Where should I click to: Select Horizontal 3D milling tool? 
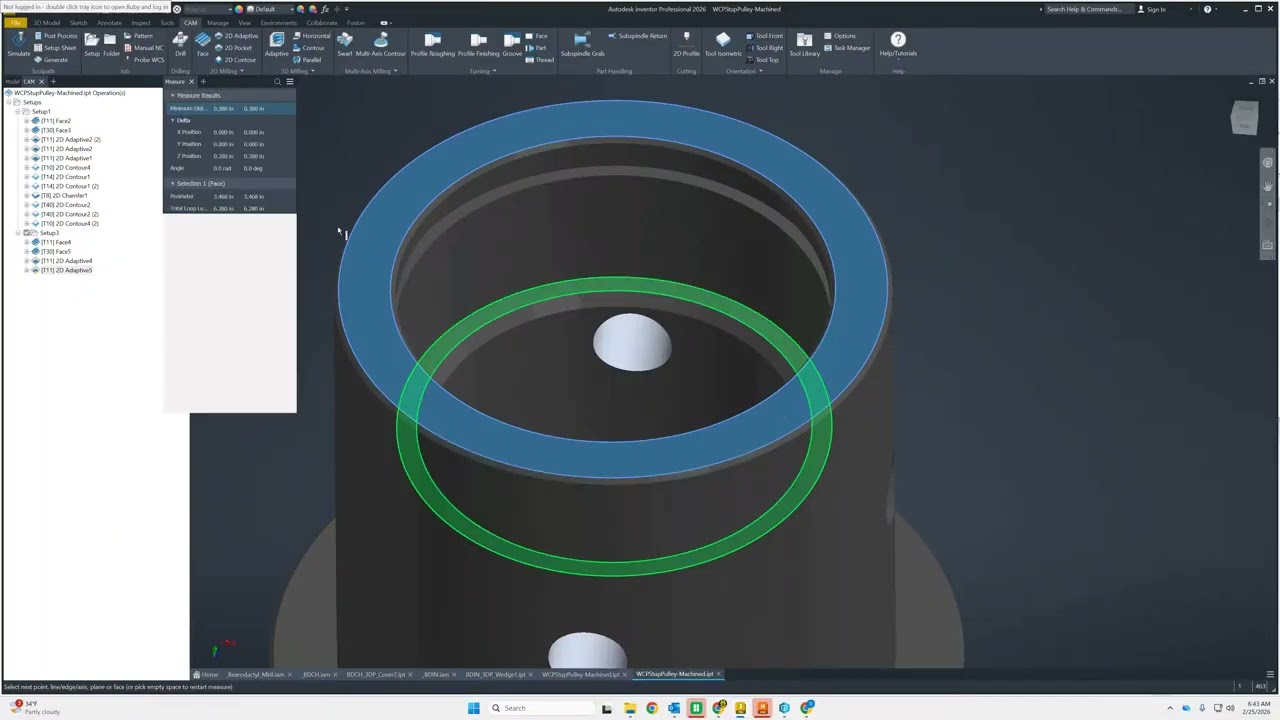pyautogui.click(x=312, y=36)
